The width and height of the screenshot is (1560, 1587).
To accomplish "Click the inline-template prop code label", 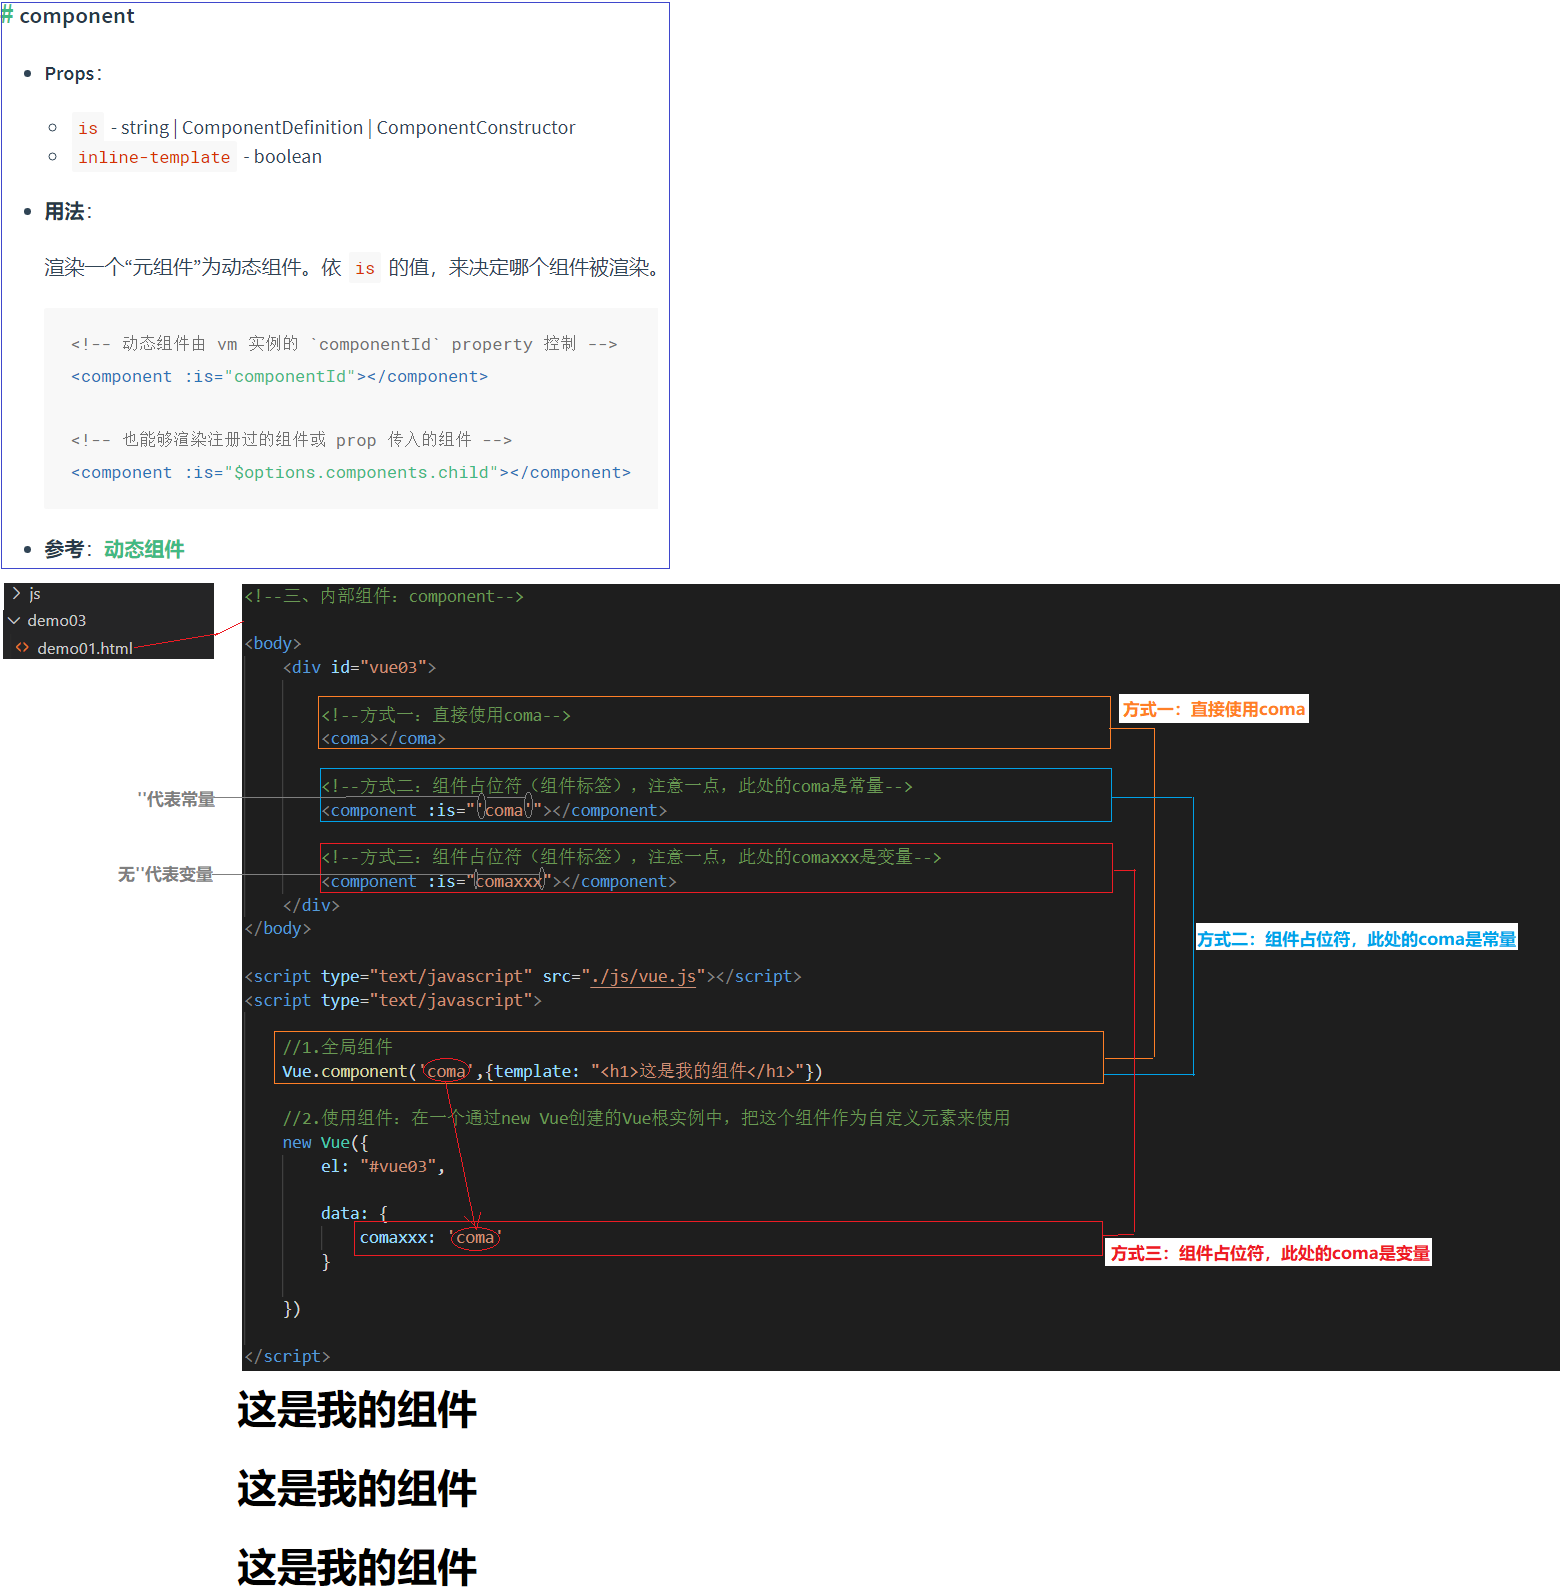I will 154,157.
